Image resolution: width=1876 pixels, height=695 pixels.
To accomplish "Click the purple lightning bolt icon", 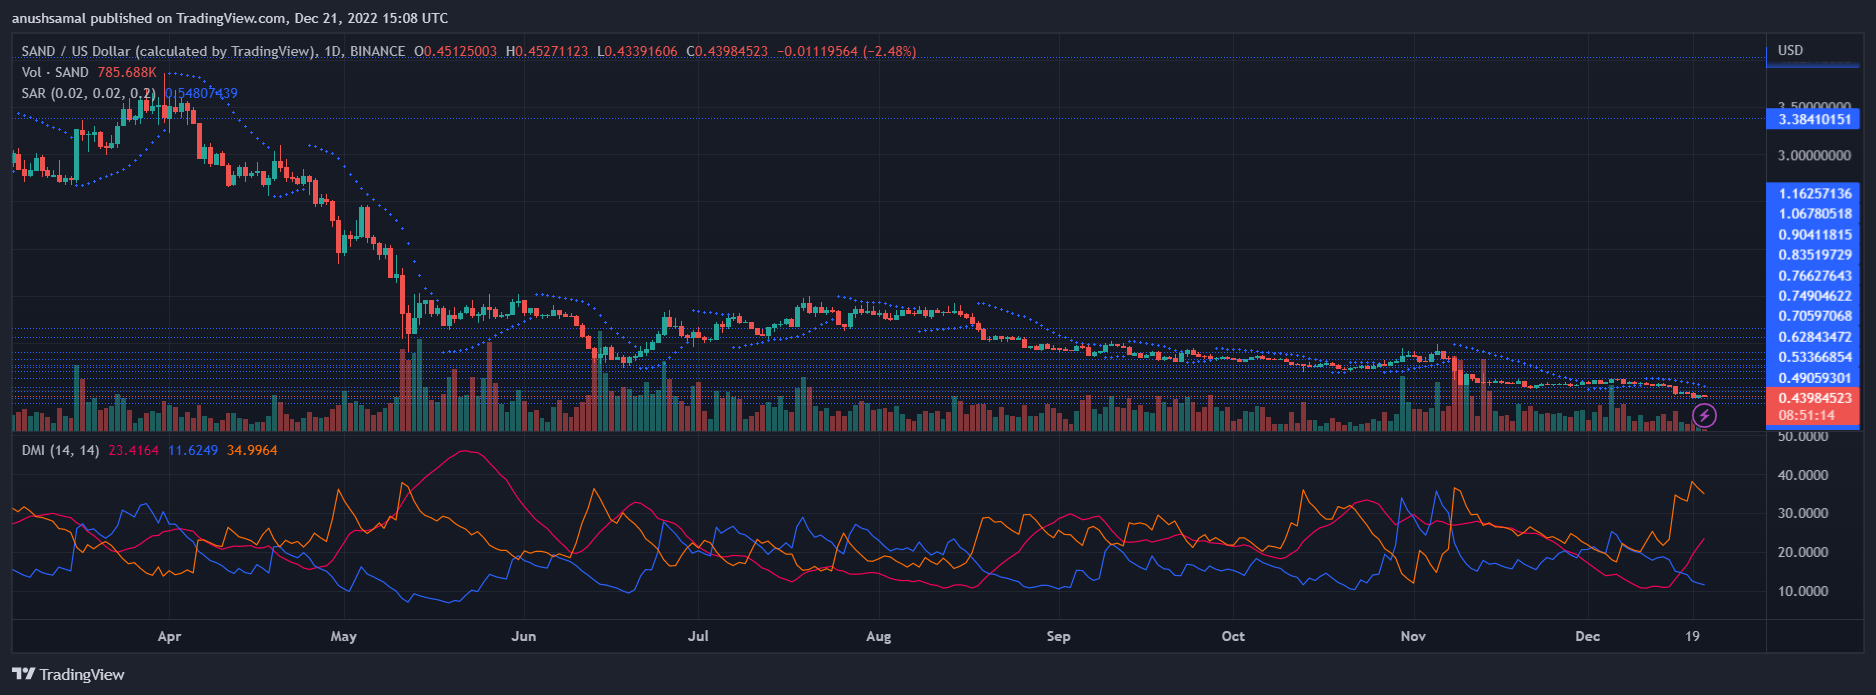I will coord(1704,415).
